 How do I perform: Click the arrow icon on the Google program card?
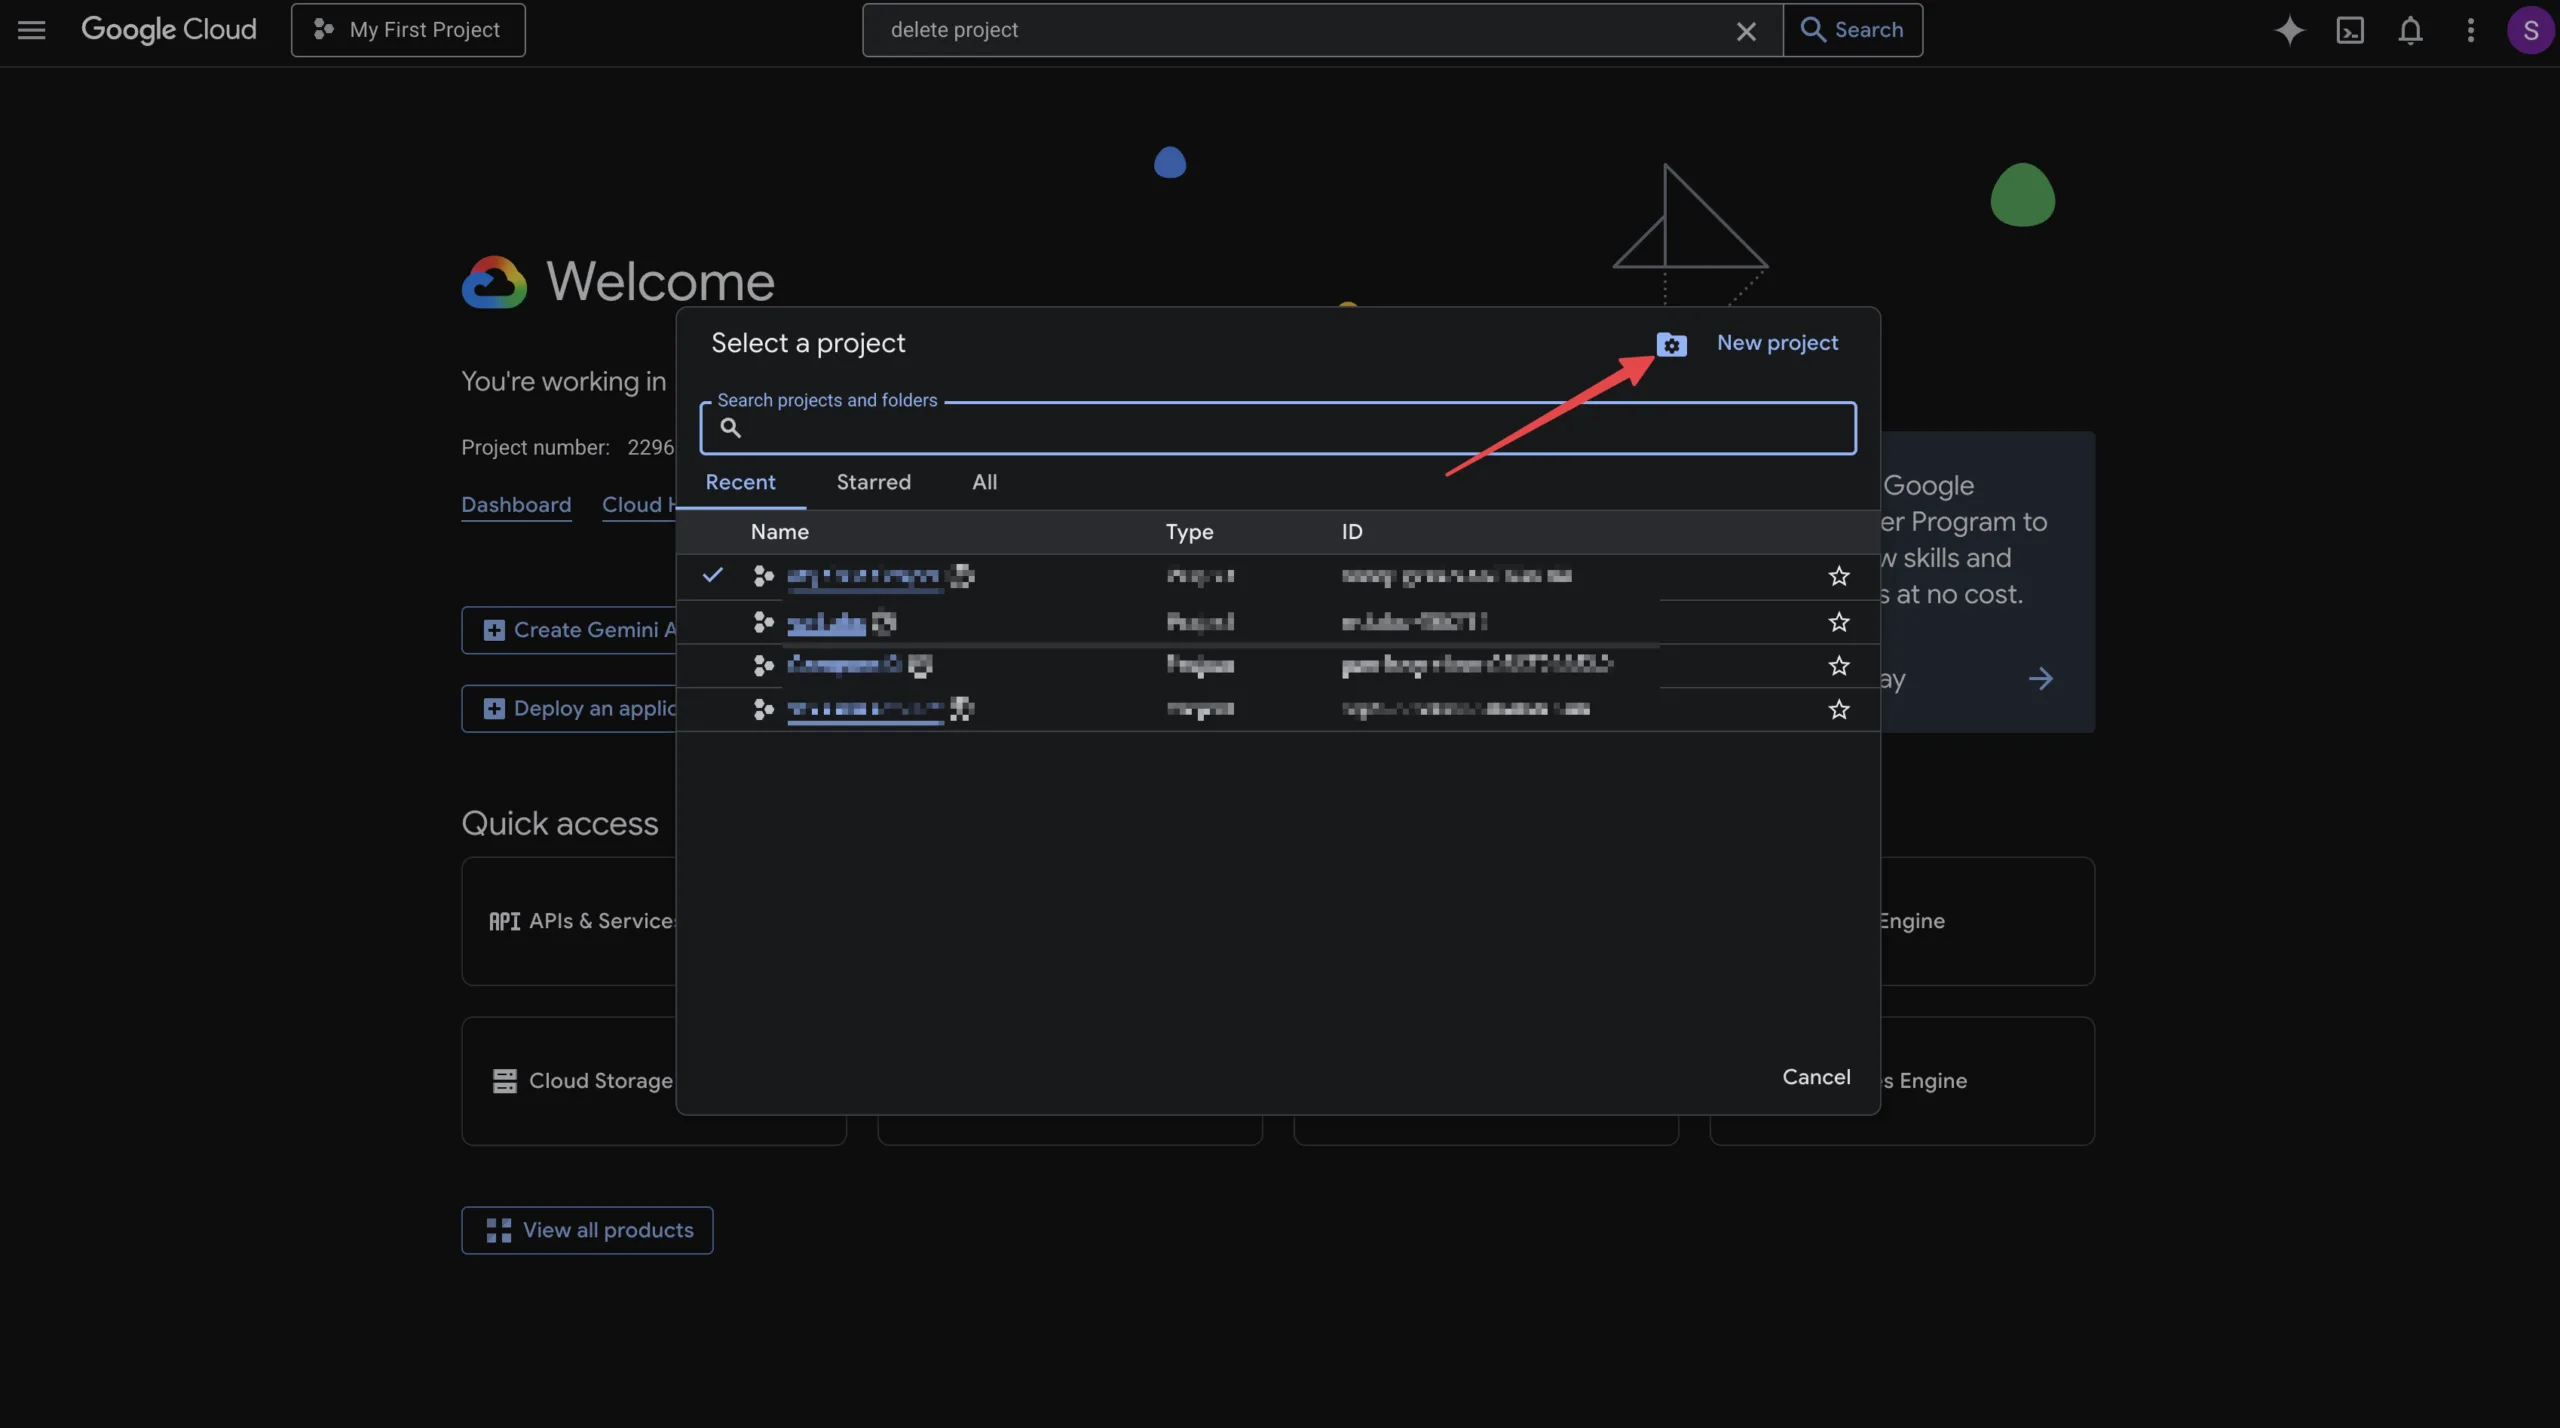(x=2040, y=679)
